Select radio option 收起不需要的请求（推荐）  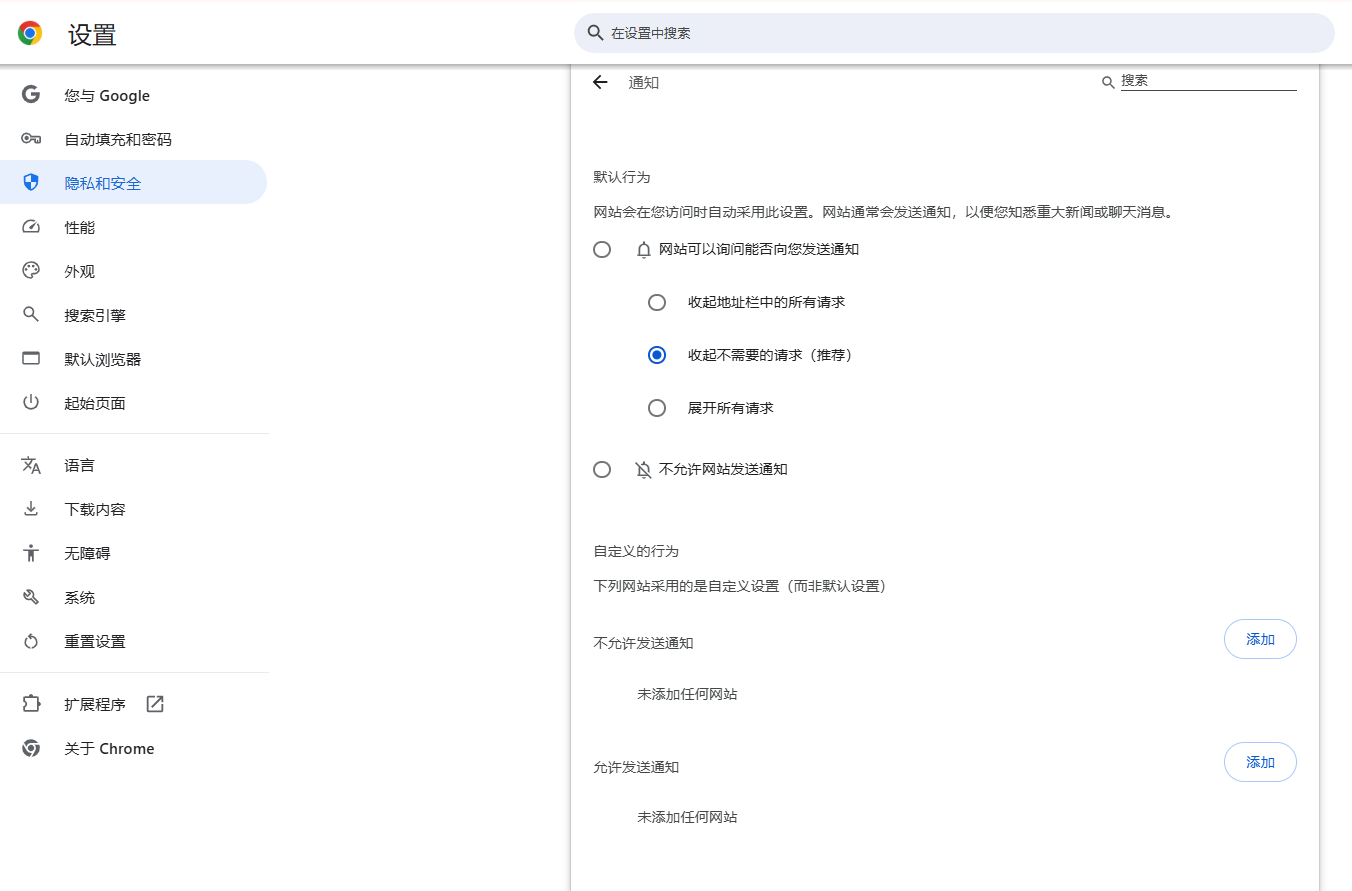point(657,355)
